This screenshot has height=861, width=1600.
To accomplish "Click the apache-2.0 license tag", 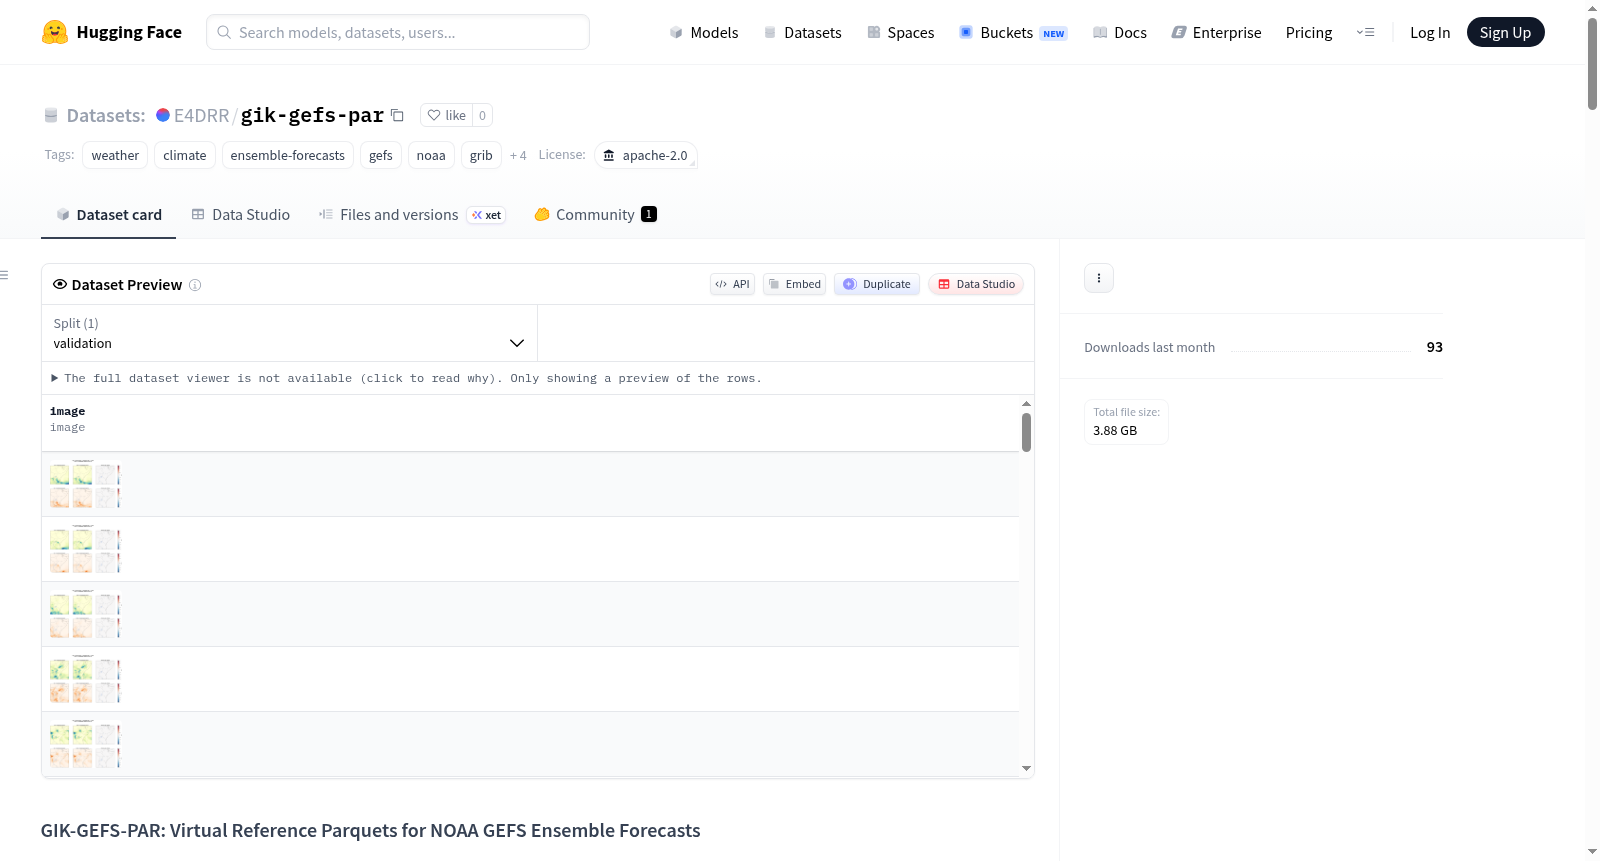I will point(646,155).
